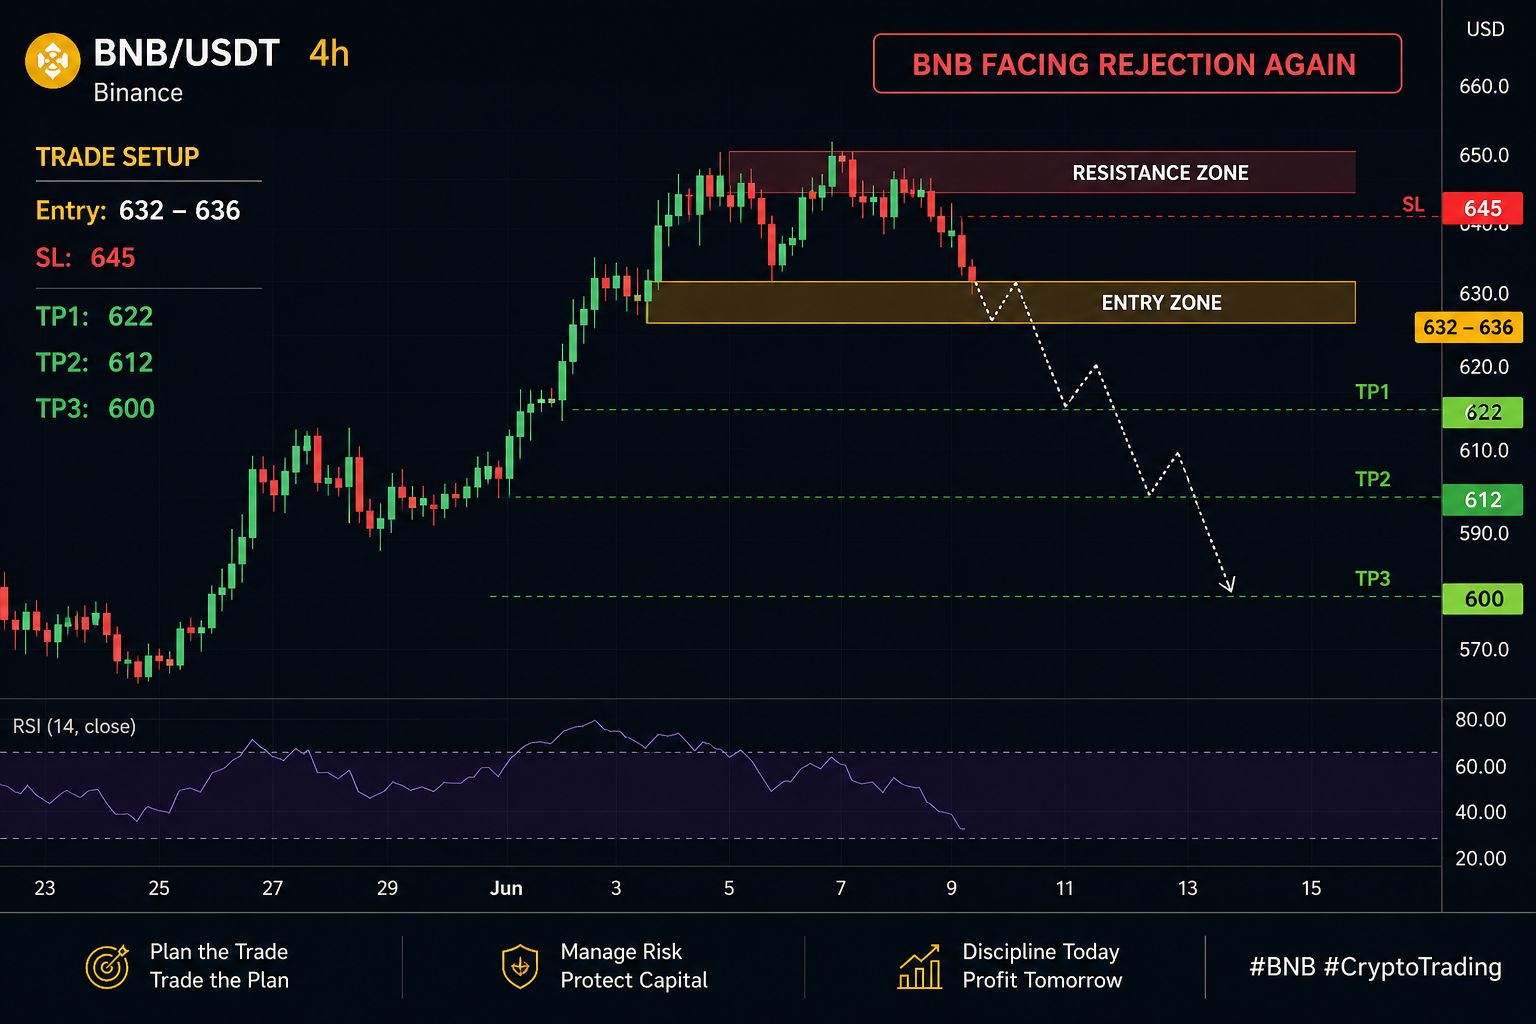Image resolution: width=1536 pixels, height=1024 pixels.
Task: Click the 620.0 price axis value
Action: [1484, 367]
